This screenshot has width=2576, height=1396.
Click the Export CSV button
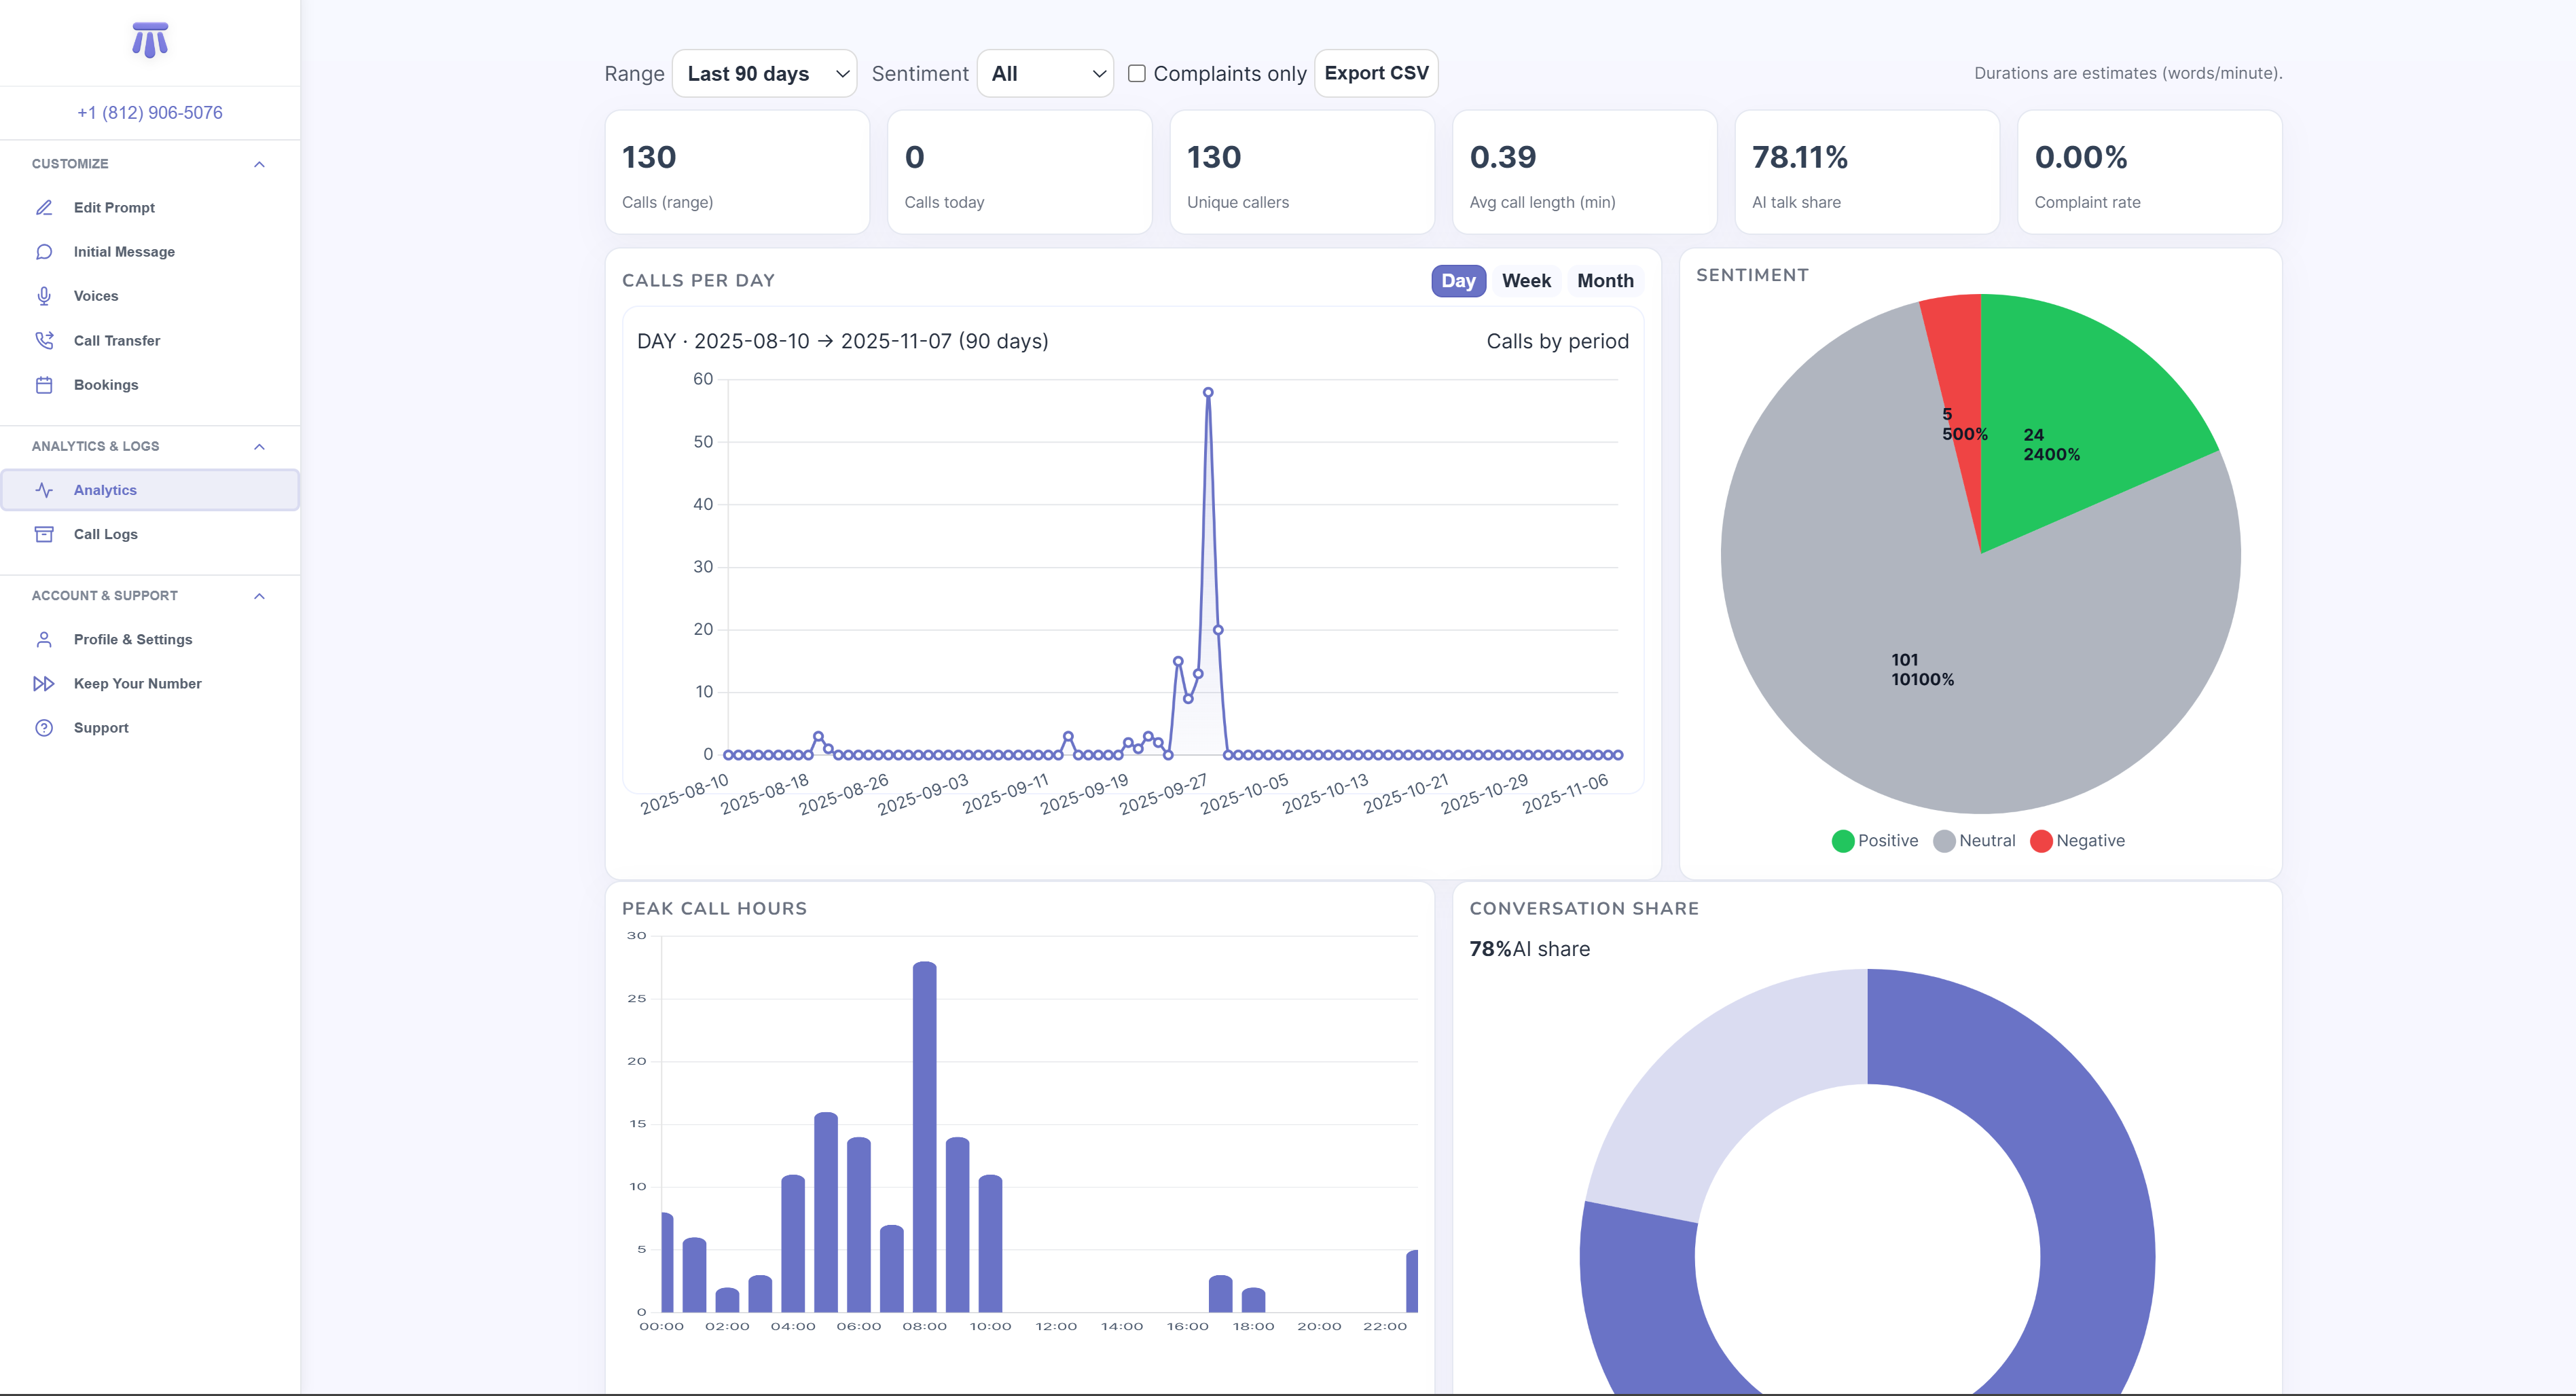[1376, 73]
